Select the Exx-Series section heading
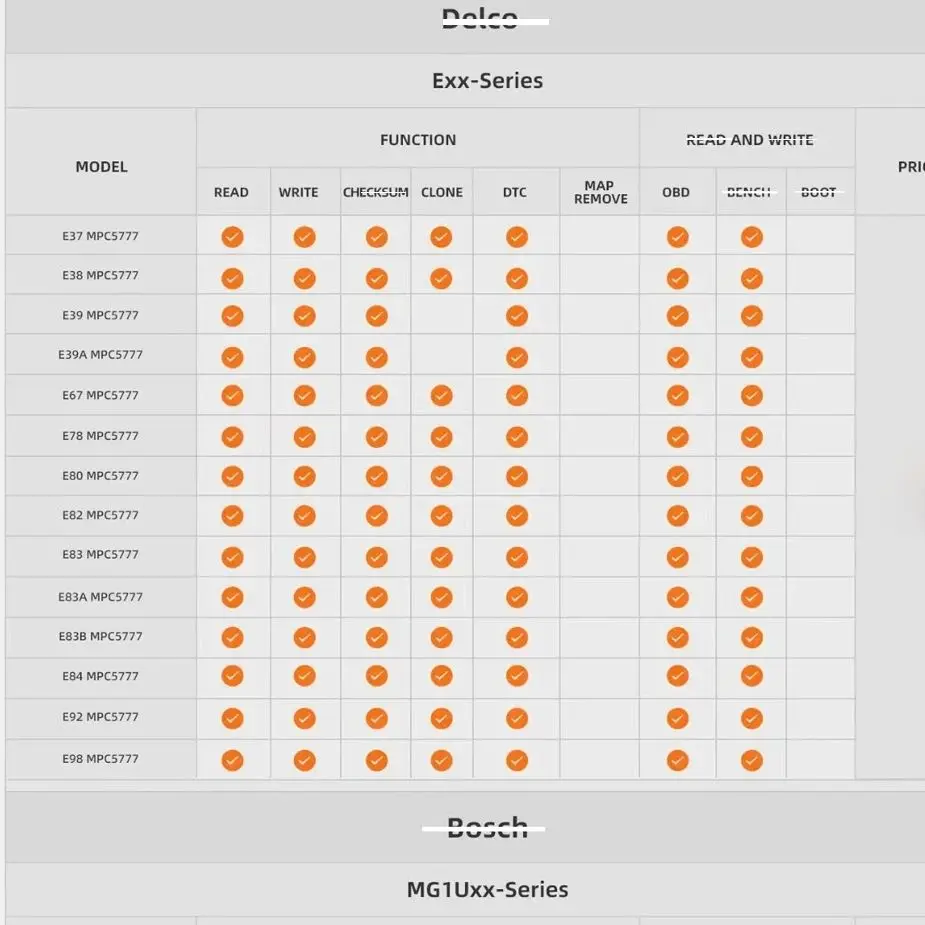The width and height of the screenshot is (925, 925). (487, 81)
